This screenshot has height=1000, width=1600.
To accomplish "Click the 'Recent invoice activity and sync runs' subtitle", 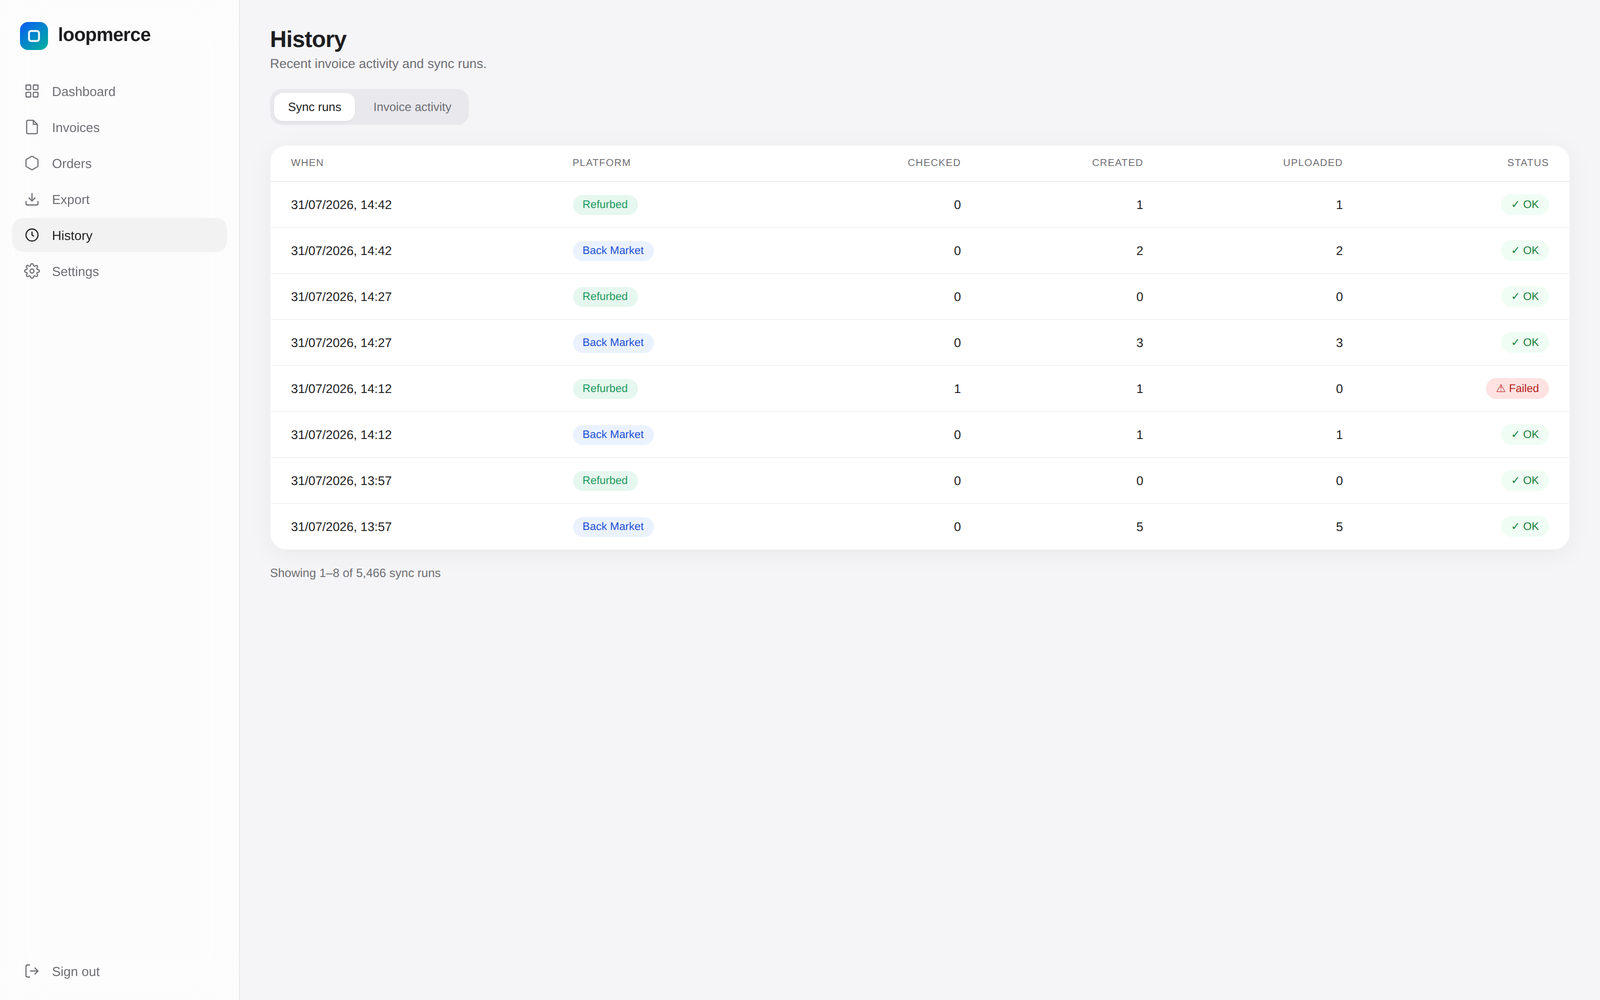I will point(378,64).
